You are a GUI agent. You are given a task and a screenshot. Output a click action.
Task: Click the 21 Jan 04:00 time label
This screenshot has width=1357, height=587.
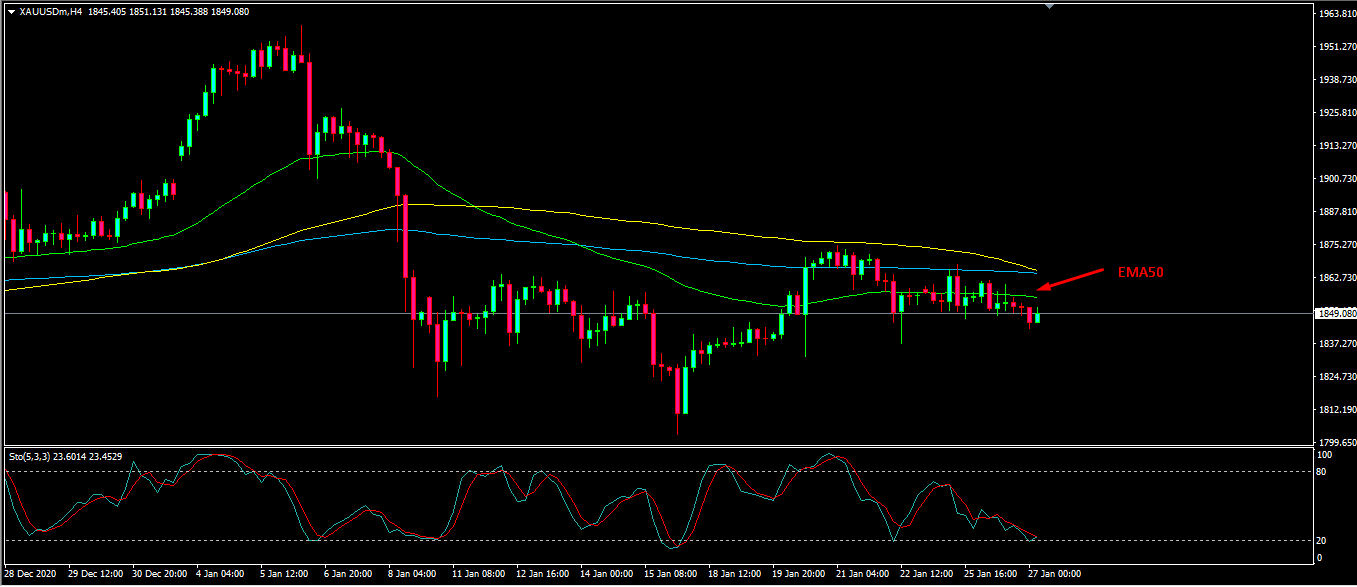tap(861, 574)
